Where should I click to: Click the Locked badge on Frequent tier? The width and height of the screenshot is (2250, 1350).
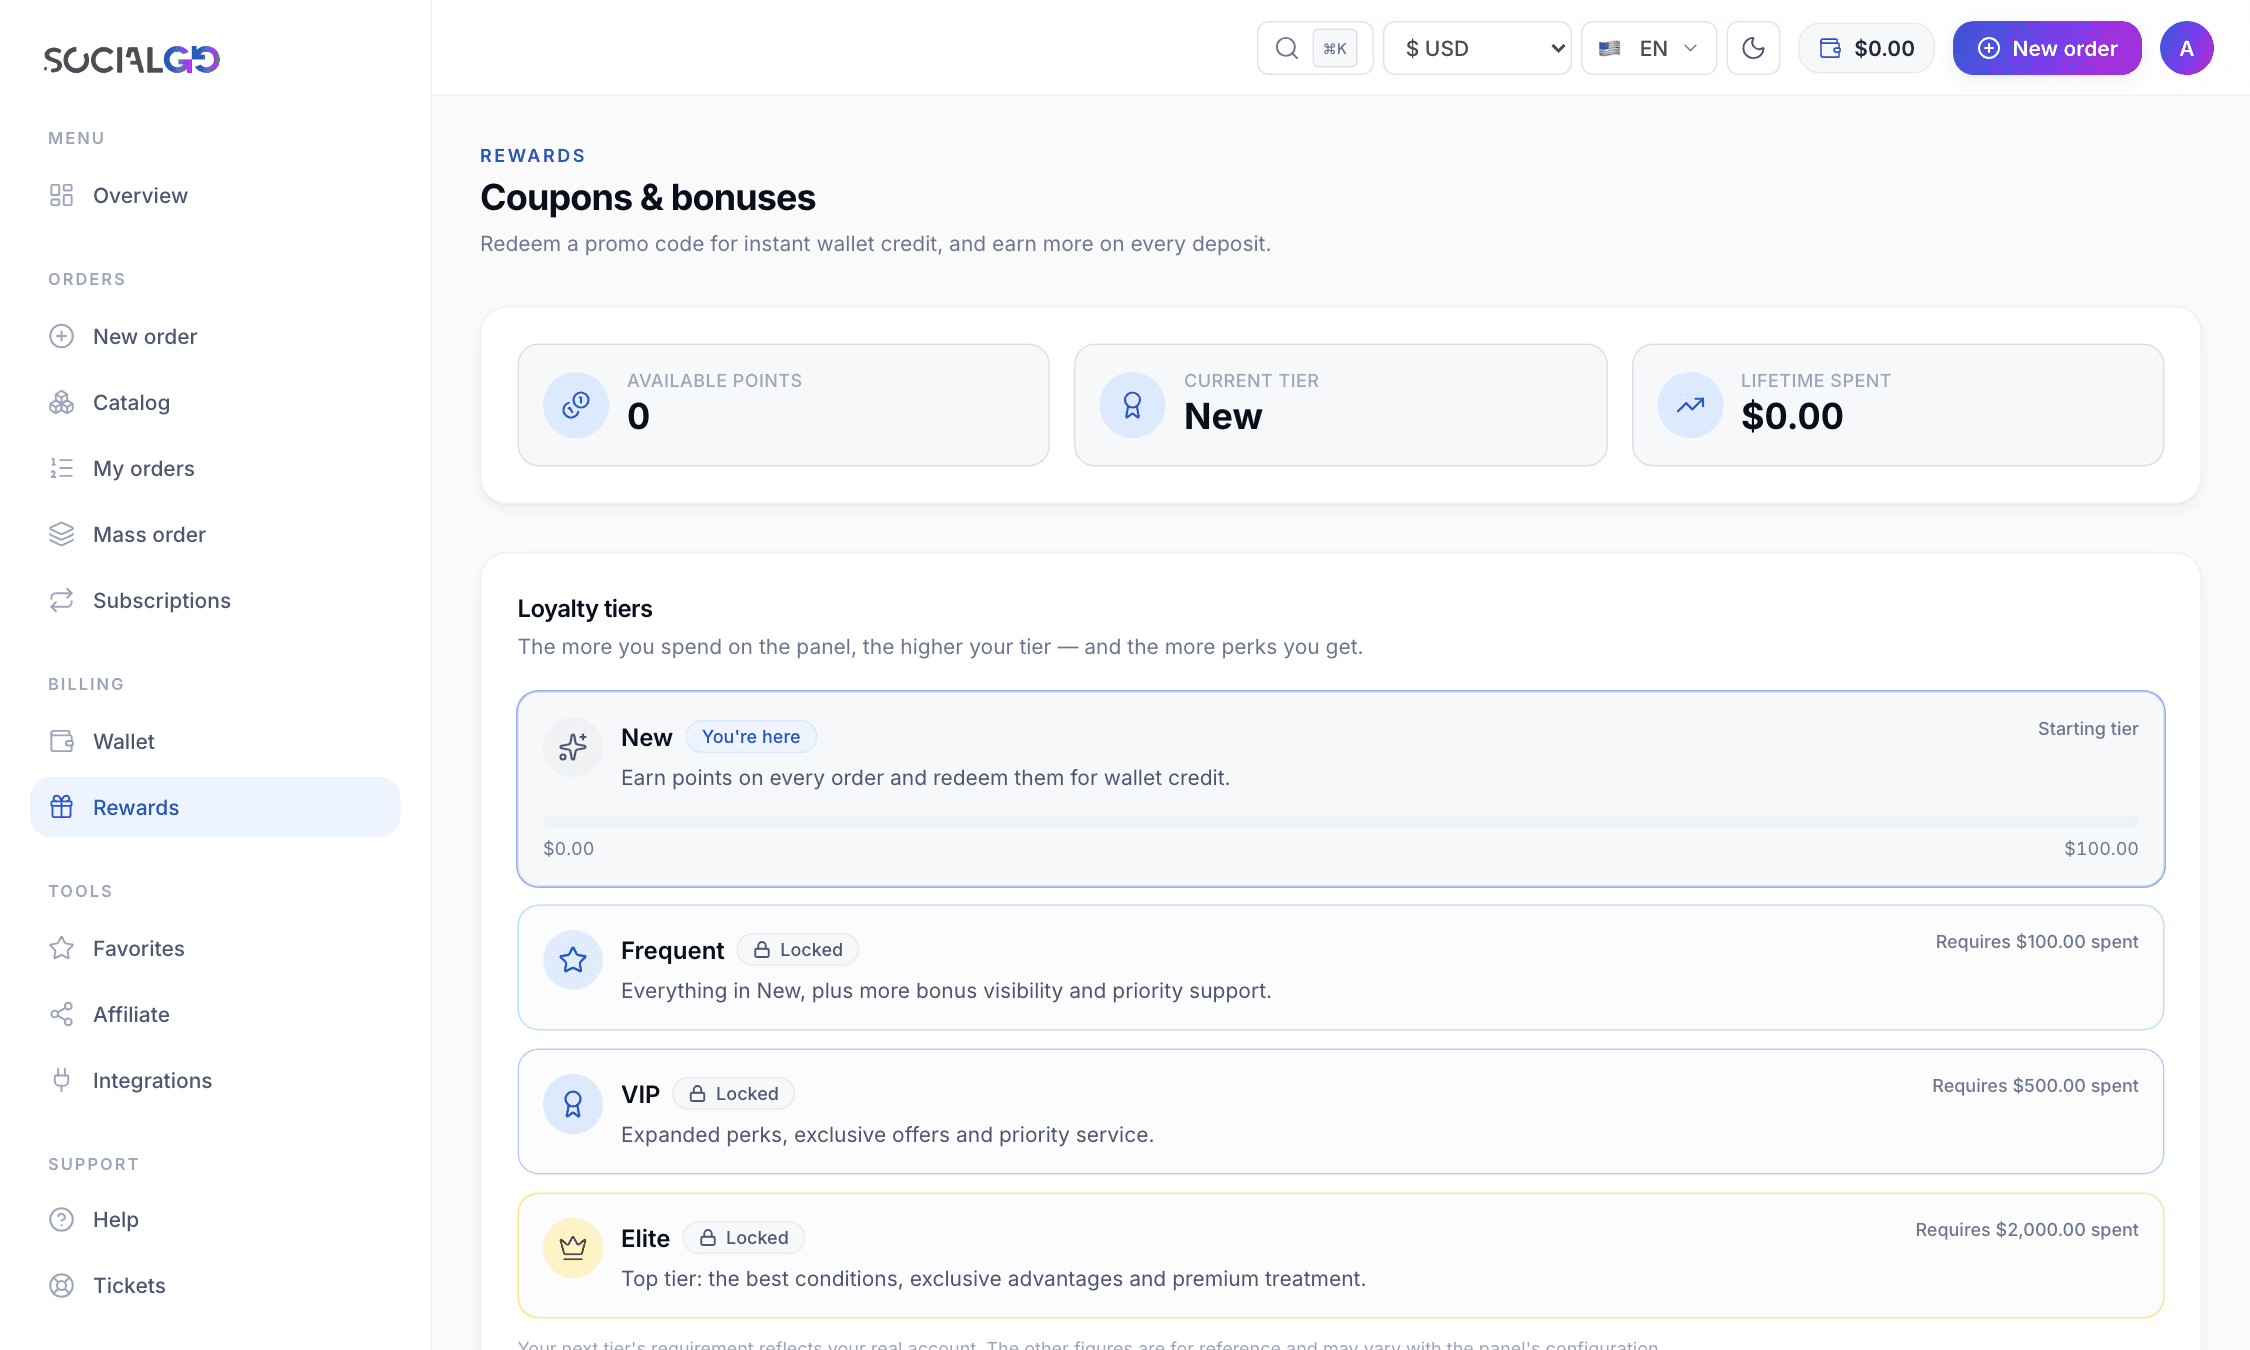[798, 950]
